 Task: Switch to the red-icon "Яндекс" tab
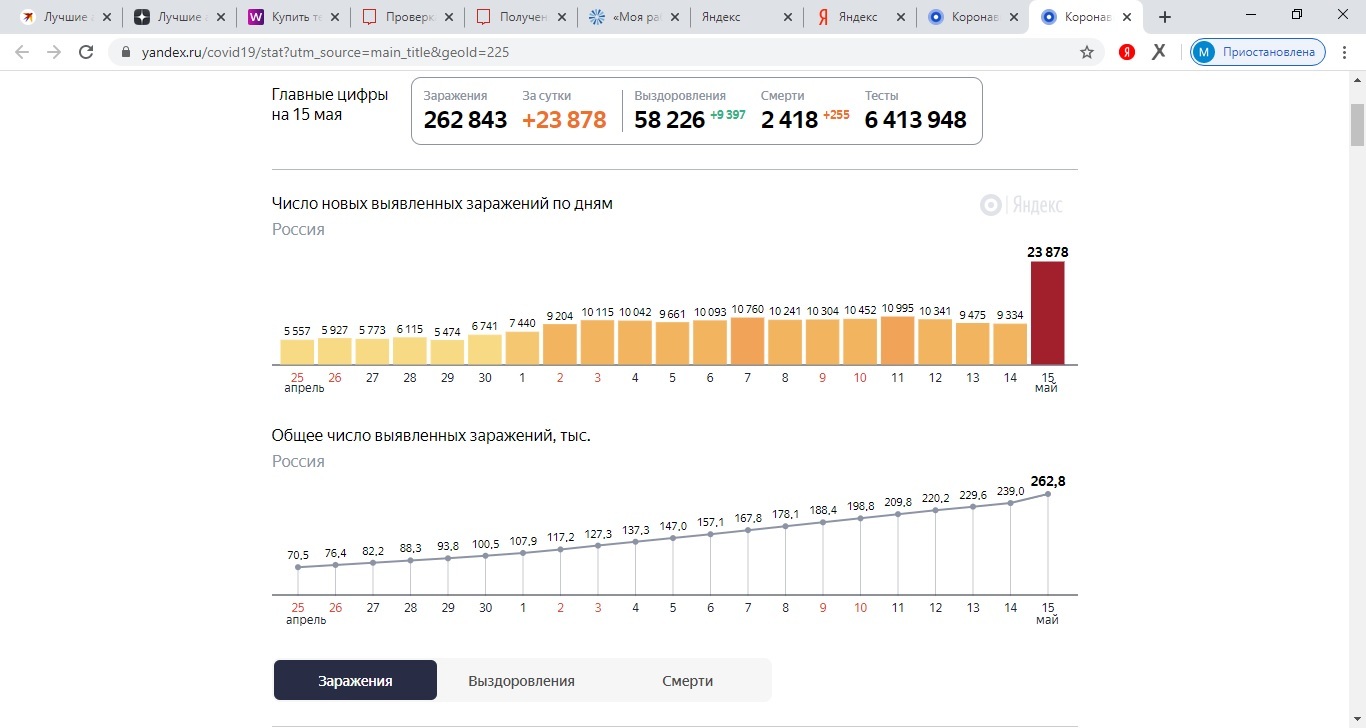pos(861,17)
